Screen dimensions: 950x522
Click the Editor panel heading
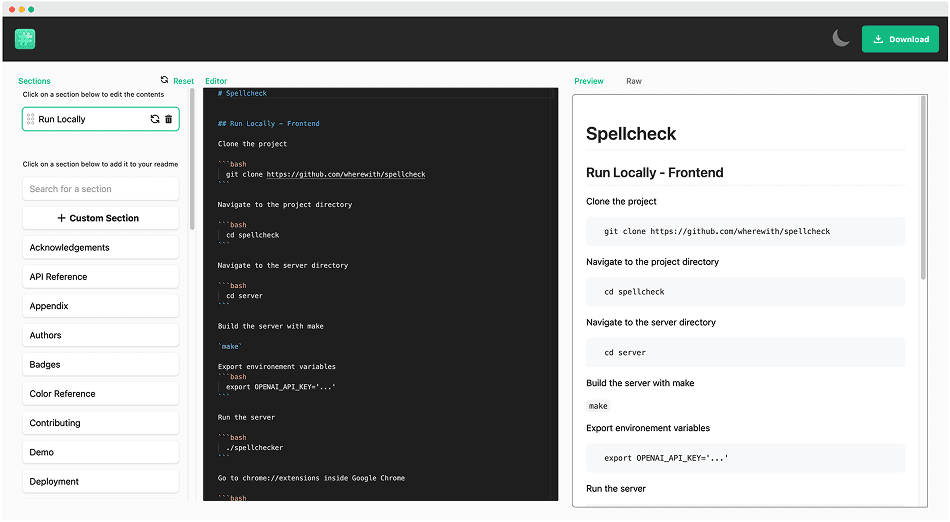point(216,81)
